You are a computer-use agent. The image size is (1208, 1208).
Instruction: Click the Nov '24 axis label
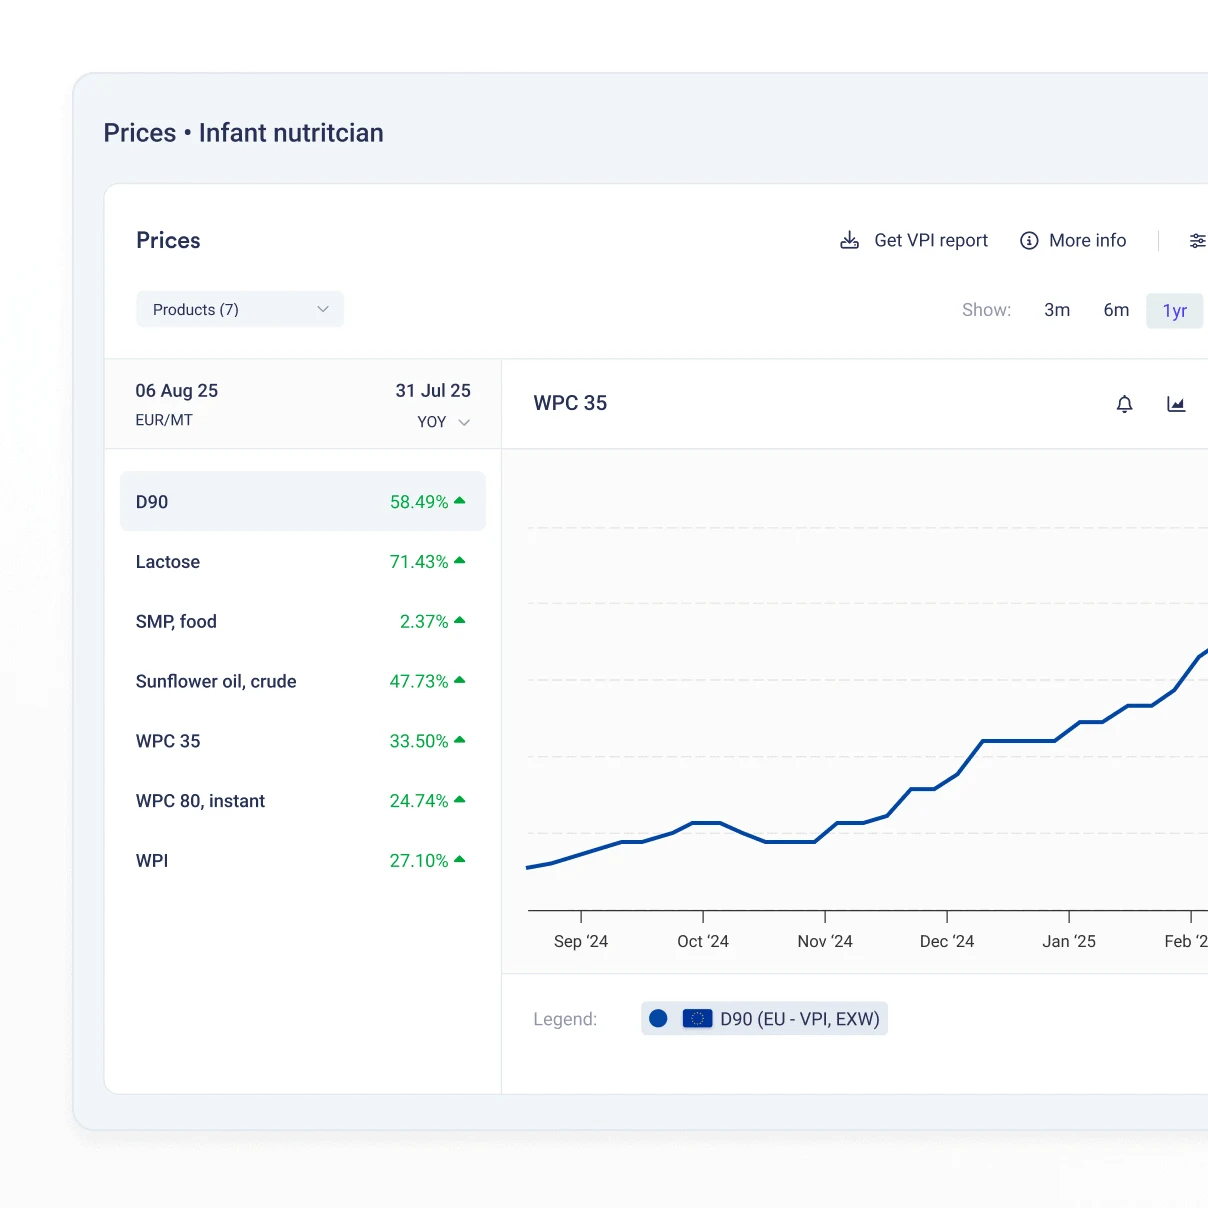click(x=825, y=941)
